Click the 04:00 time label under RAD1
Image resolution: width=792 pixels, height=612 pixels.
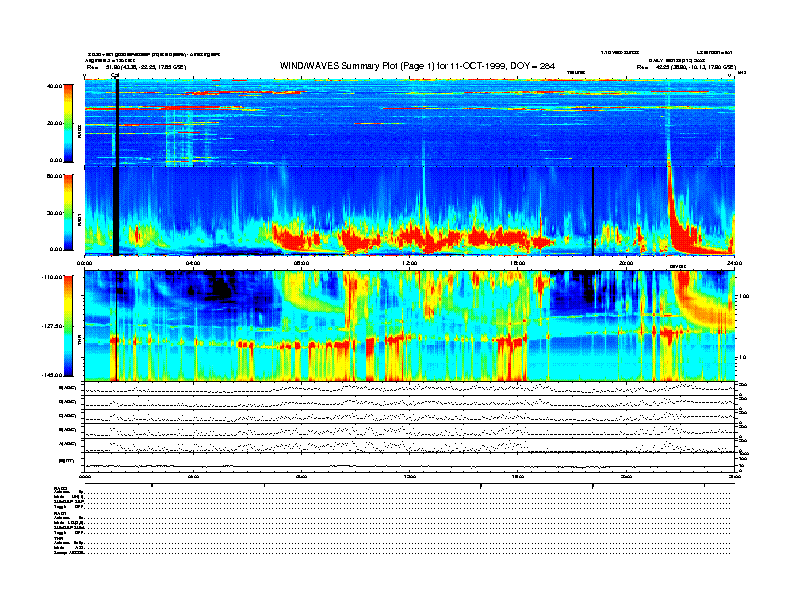coord(193,263)
